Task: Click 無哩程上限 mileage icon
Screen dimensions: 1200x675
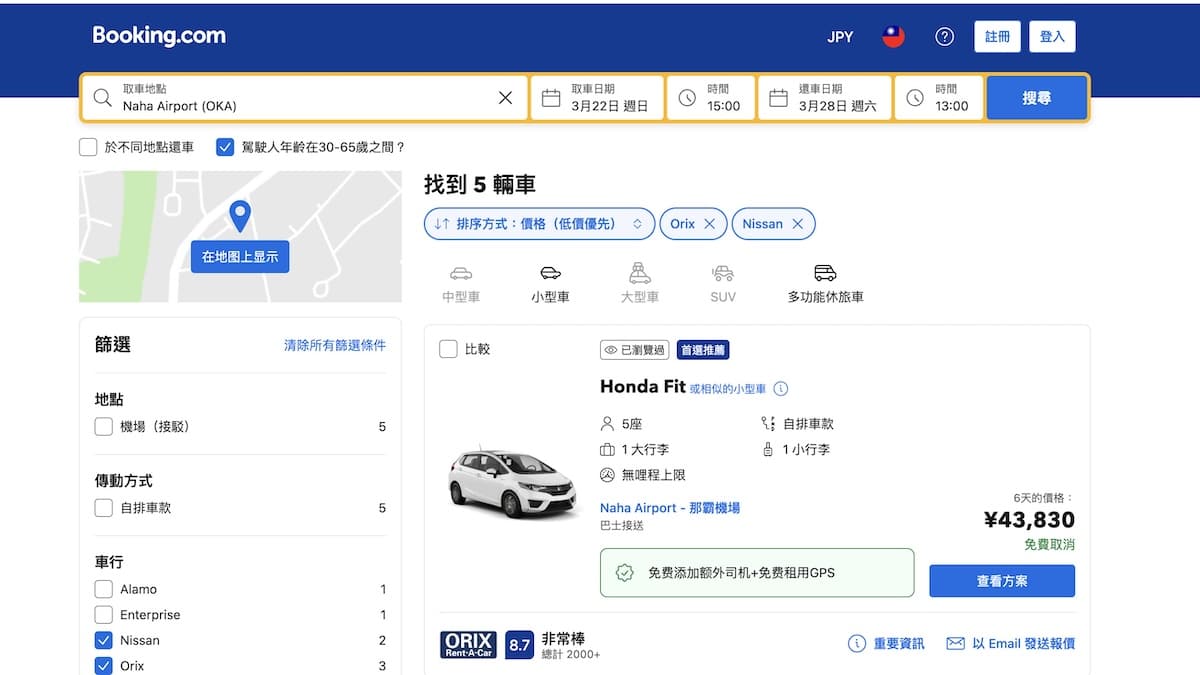Action: point(607,475)
